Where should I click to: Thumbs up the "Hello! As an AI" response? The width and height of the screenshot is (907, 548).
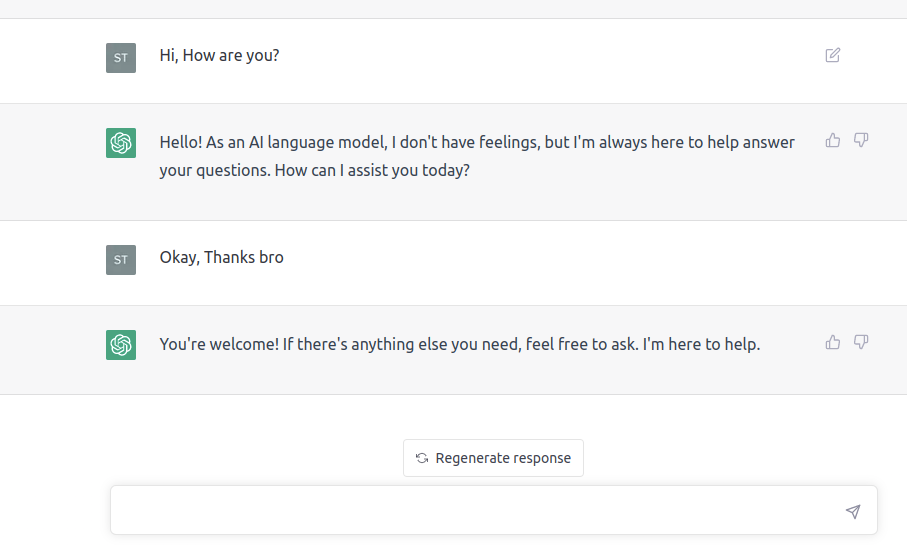pyautogui.click(x=832, y=140)
